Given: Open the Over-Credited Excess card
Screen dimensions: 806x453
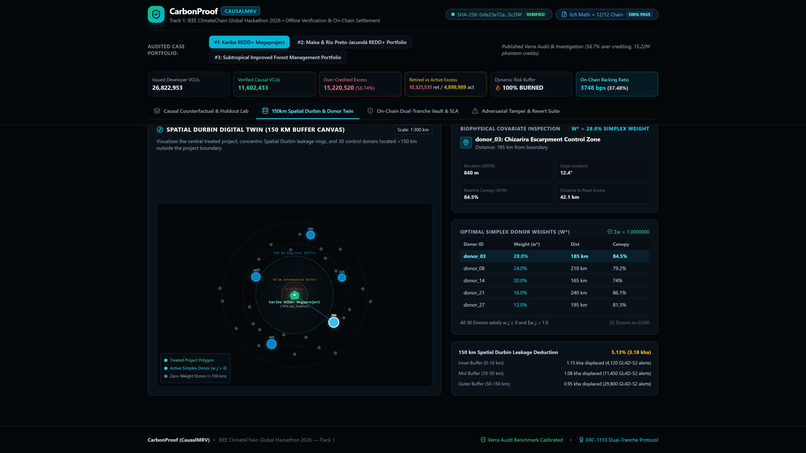Looking at the screenshot, I should tap(360, 84).
